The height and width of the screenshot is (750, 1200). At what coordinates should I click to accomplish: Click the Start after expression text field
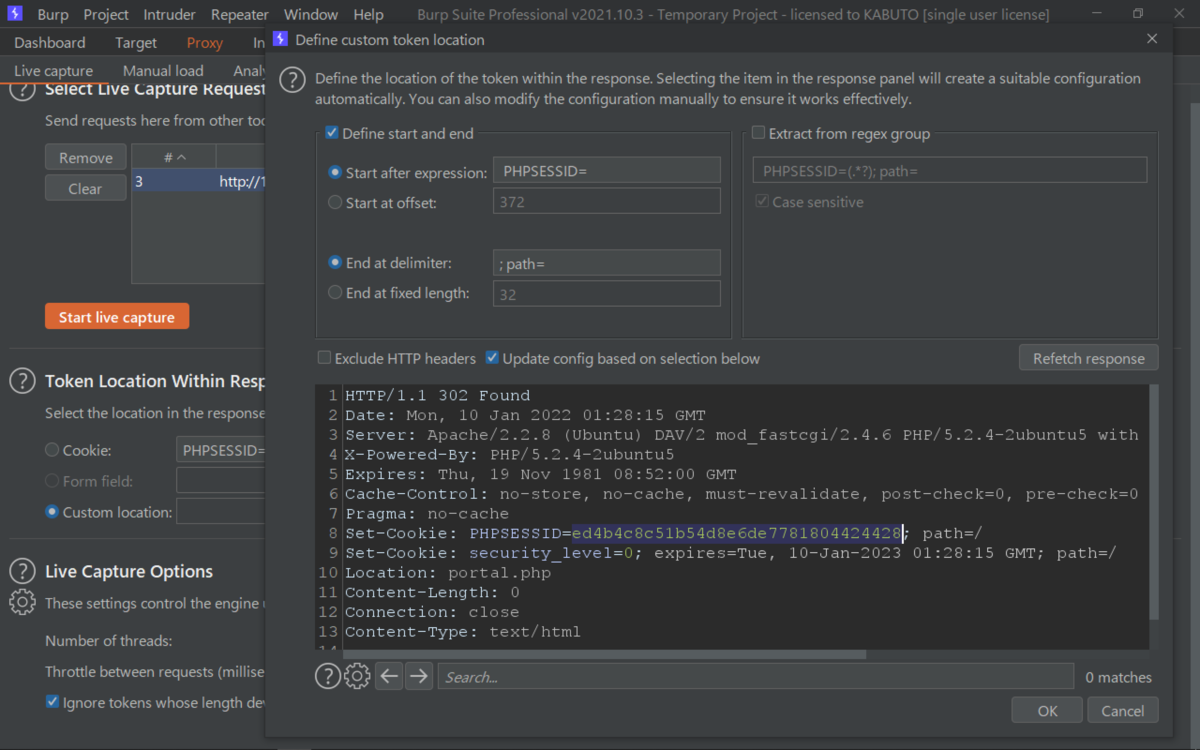(607, 171)
